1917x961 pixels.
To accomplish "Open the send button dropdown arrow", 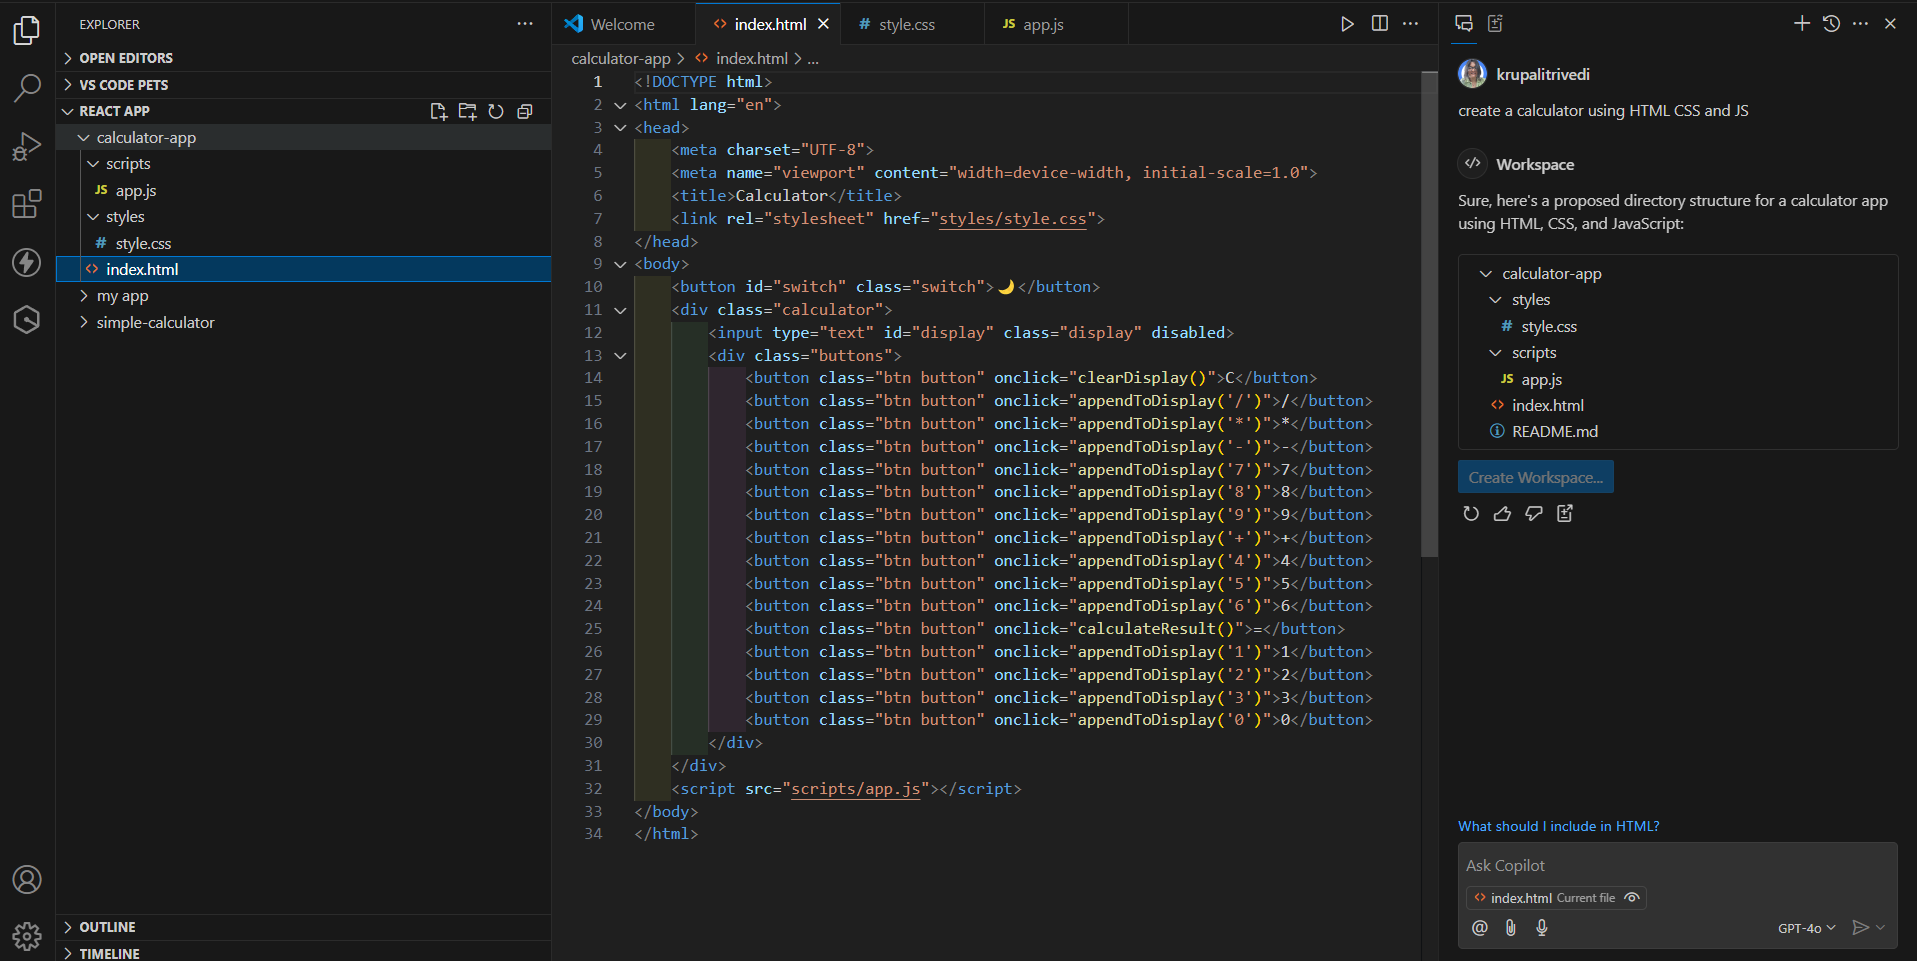I will (x=1881, y=928).
